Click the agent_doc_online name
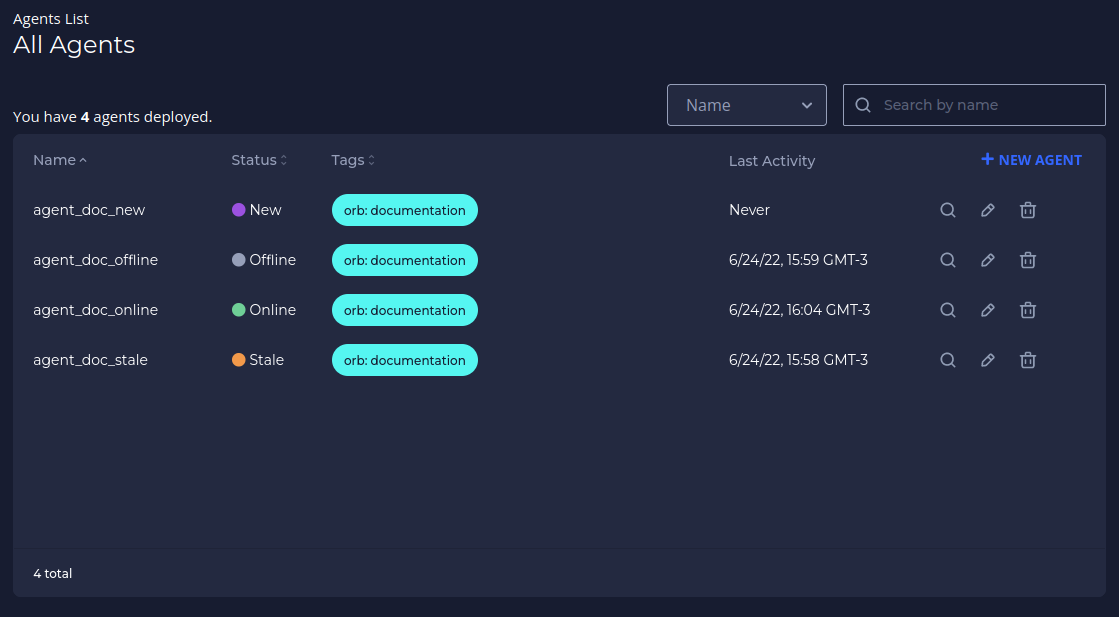Image resolution: width=1119 pixels, height=617 pixels. click(x=96, y=310)
